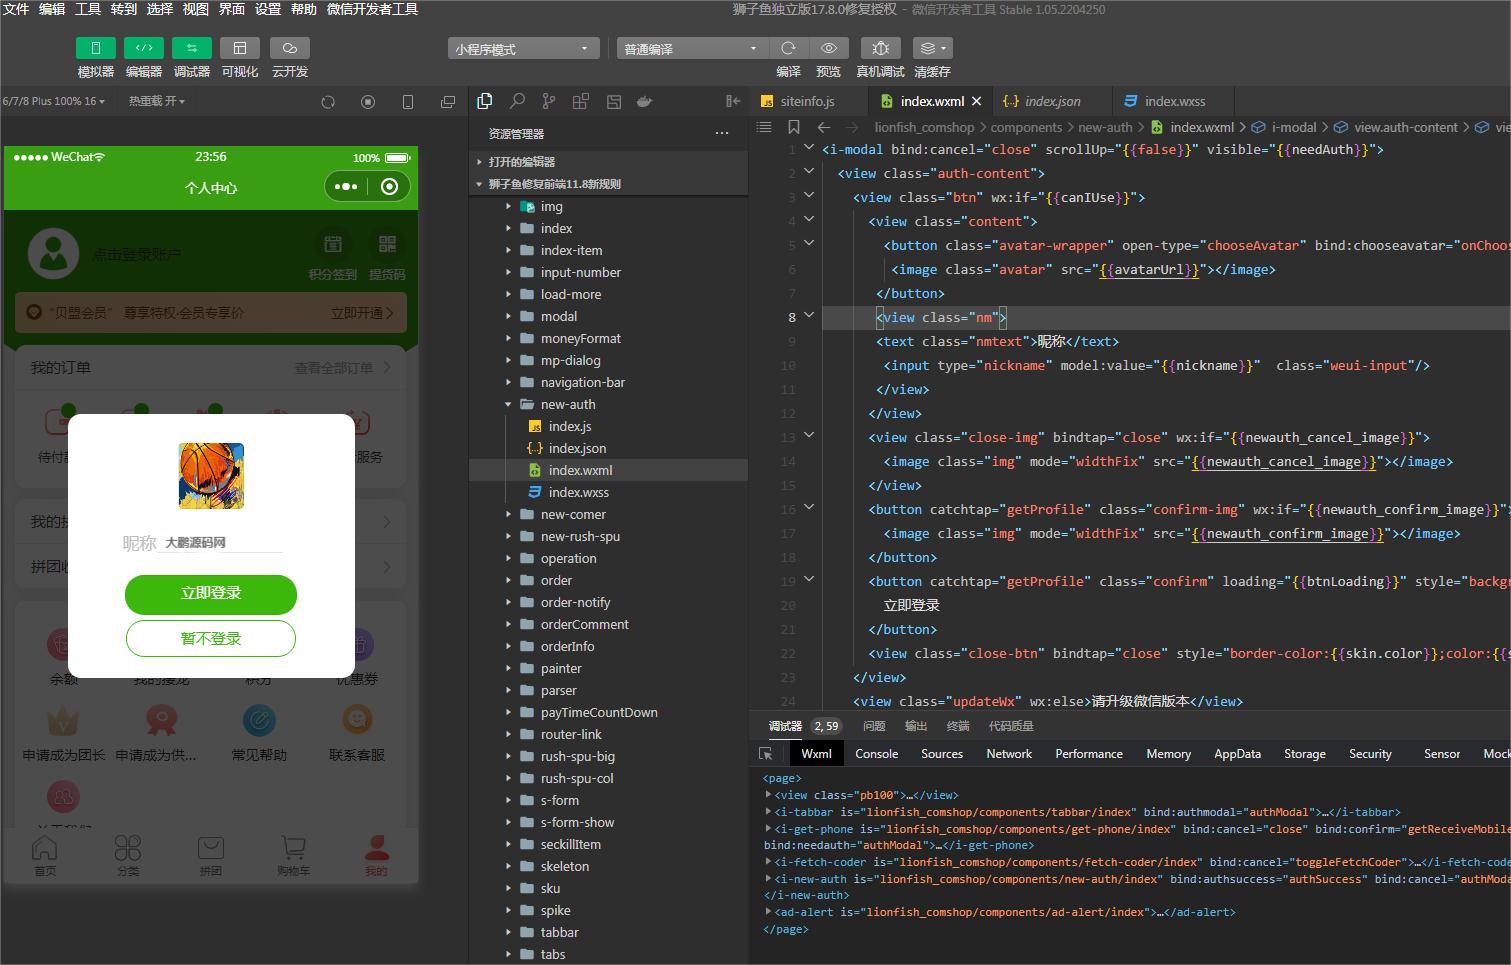The width and height of the screenshot is (1511, 965).
Task: Open the normal compile mode dropdown
Action: tap(691, 49)
